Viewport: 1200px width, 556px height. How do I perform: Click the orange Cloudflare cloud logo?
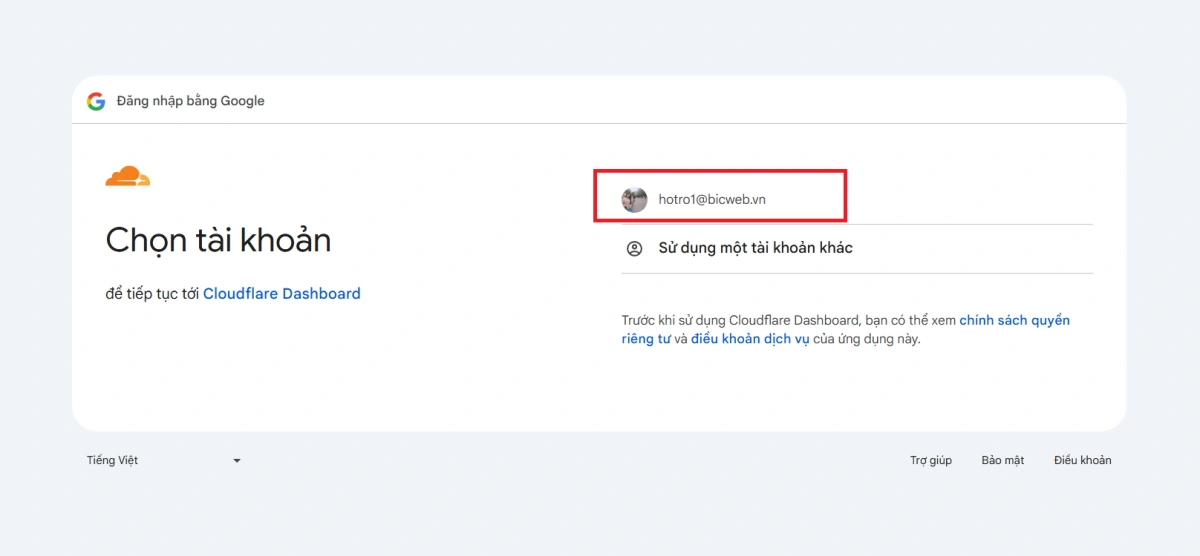128,177
